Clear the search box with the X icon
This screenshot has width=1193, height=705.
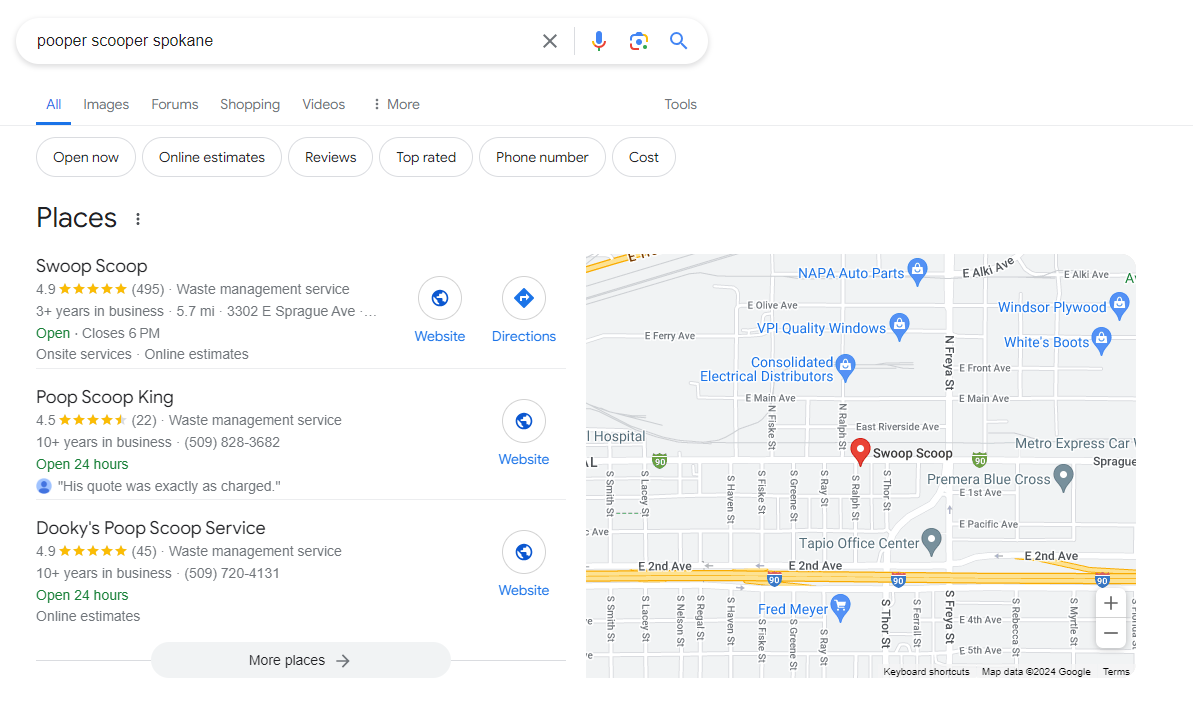coord(549,41)
